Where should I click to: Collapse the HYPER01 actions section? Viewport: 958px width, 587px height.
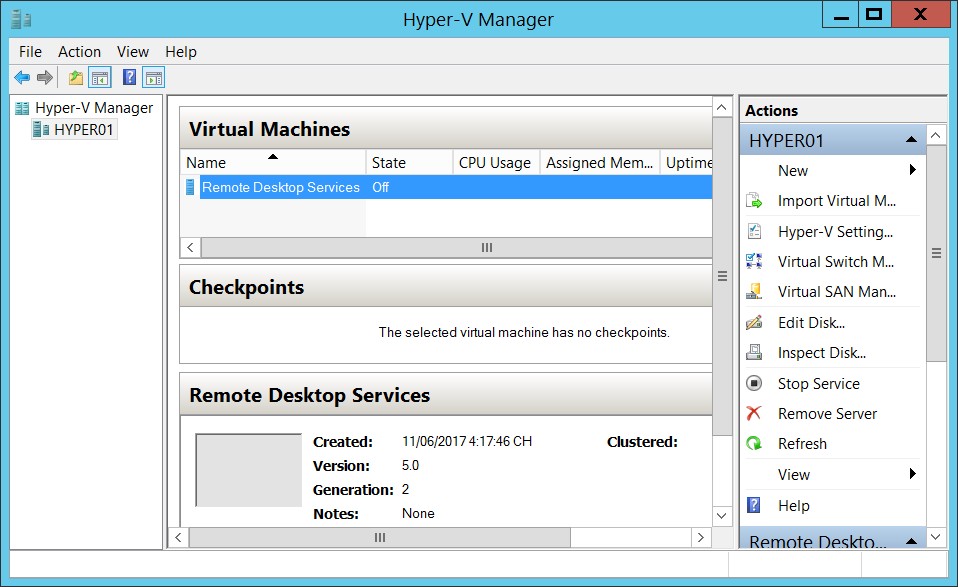click(x=912, y=140)
